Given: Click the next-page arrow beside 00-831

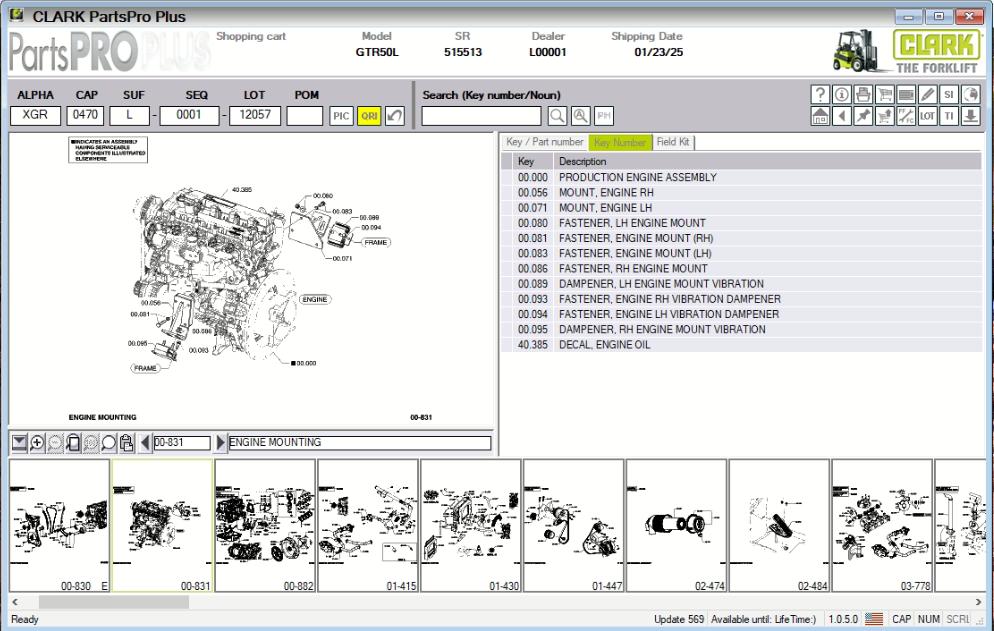Looking at the screenshot, I should pos(220,441).
